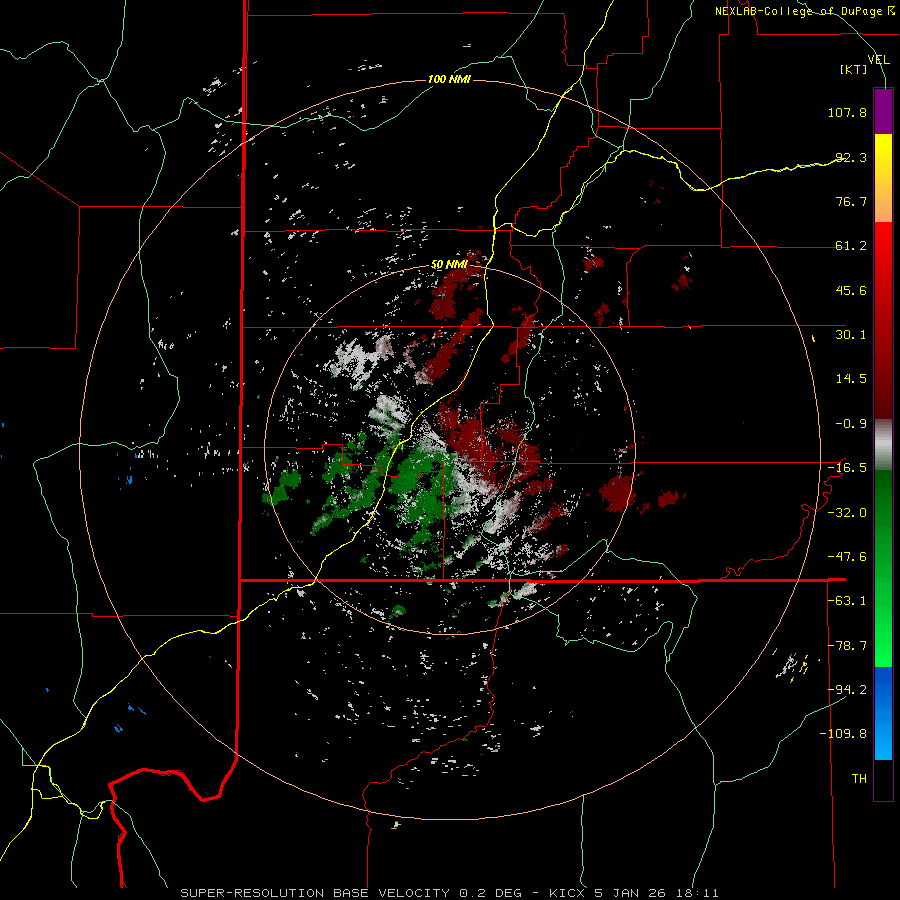The width and height of the screenshot is (900, 900).
Task: Click the 76.7 scale value
Action: (x=851, y=201)
